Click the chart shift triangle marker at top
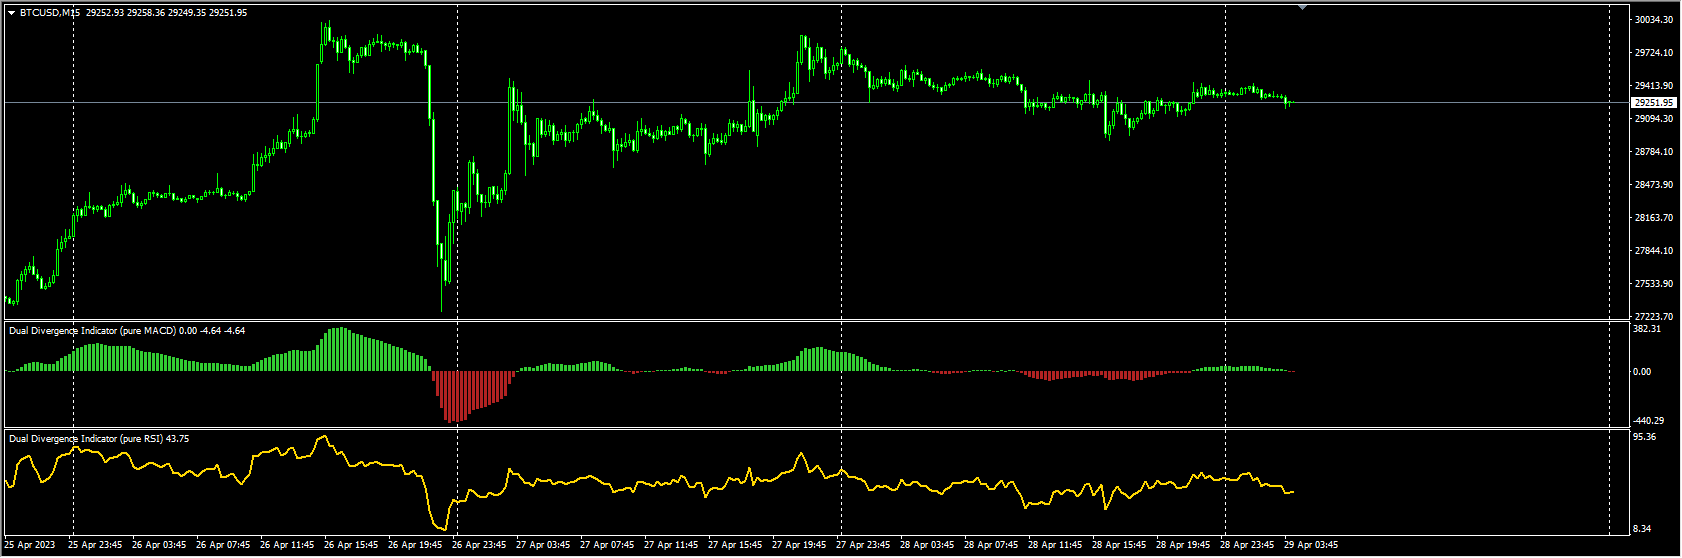1682x558 pixels. point(1302,7)
